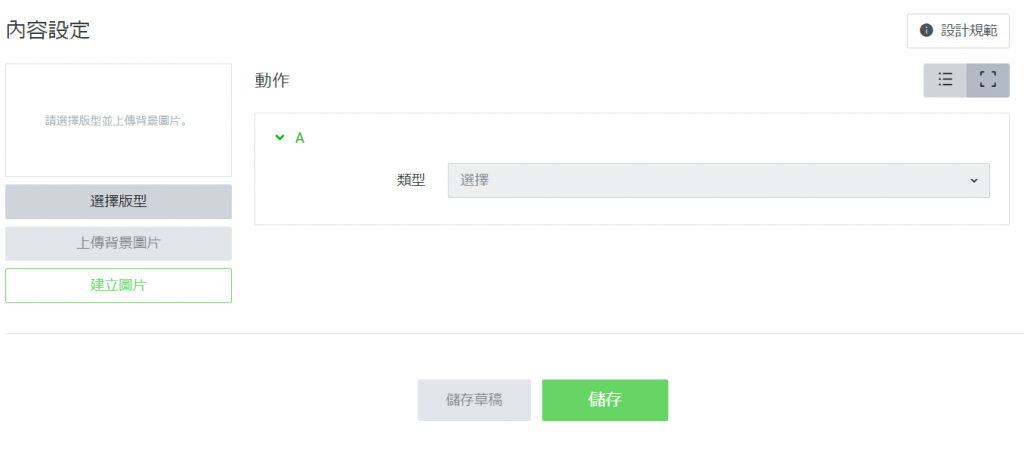This screenshot has width=1024, height=455.
Task: Click the 選擇 placeholder text in the combo box
Action: 475,180
